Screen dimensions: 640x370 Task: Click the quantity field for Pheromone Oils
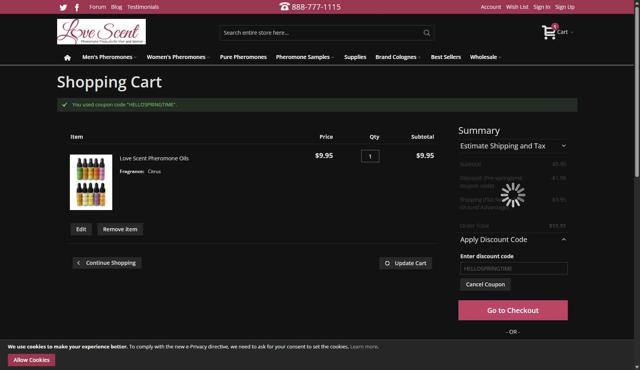(370, 156)
